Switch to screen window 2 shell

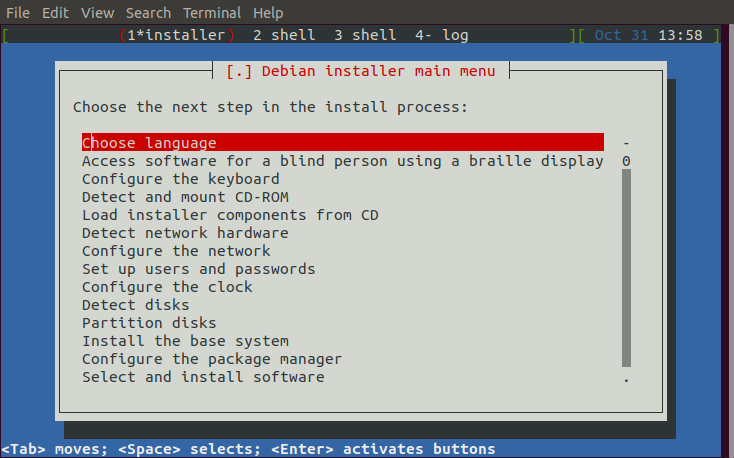pos(284,35)
